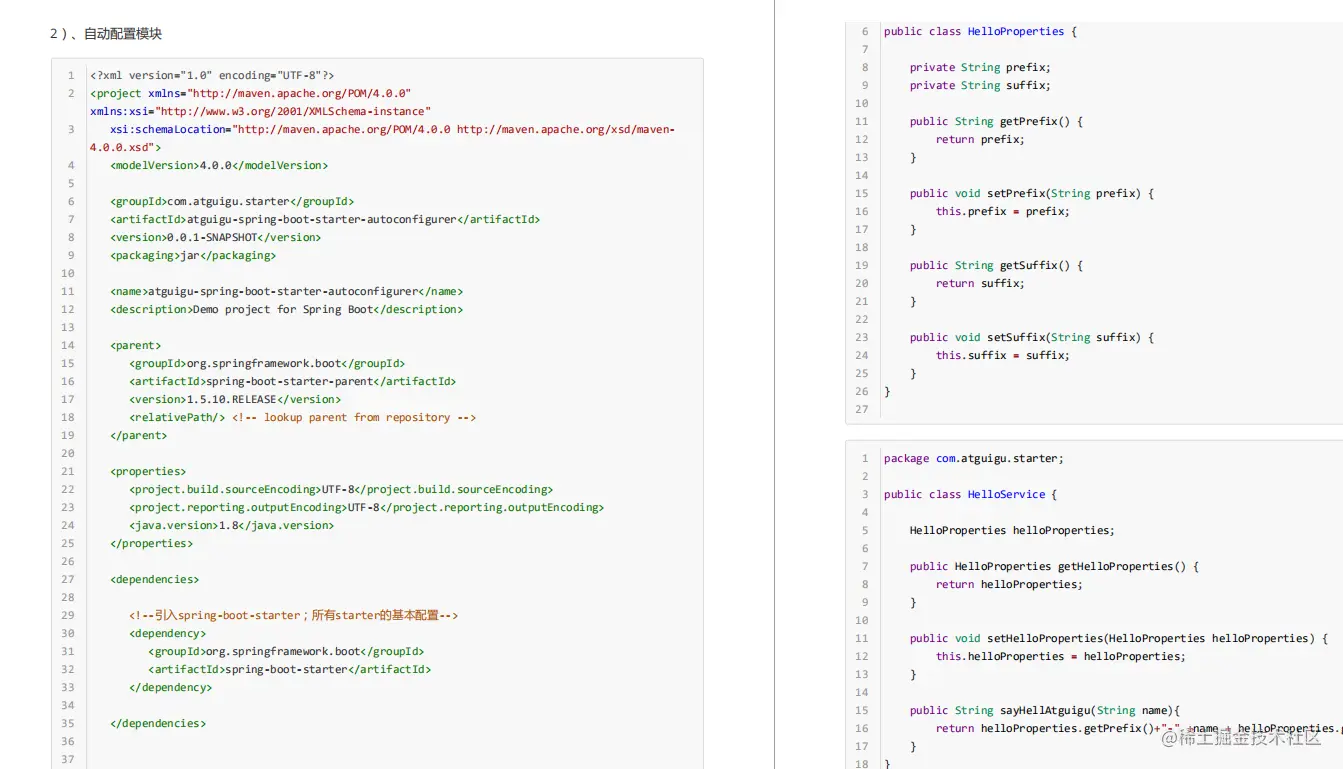The image size is (1343, 769).
Task: Select the "private String prefix;" line
Action: click(981, 67)
